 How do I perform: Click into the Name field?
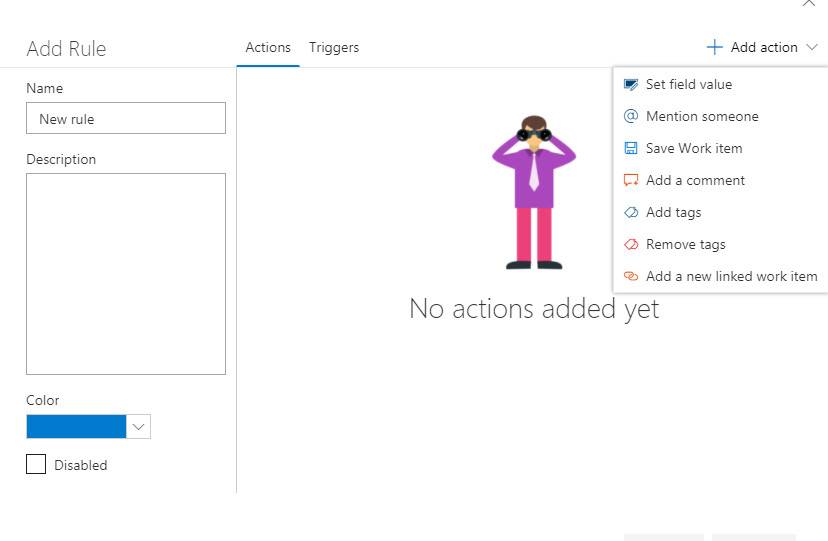[x=126, y=118]
